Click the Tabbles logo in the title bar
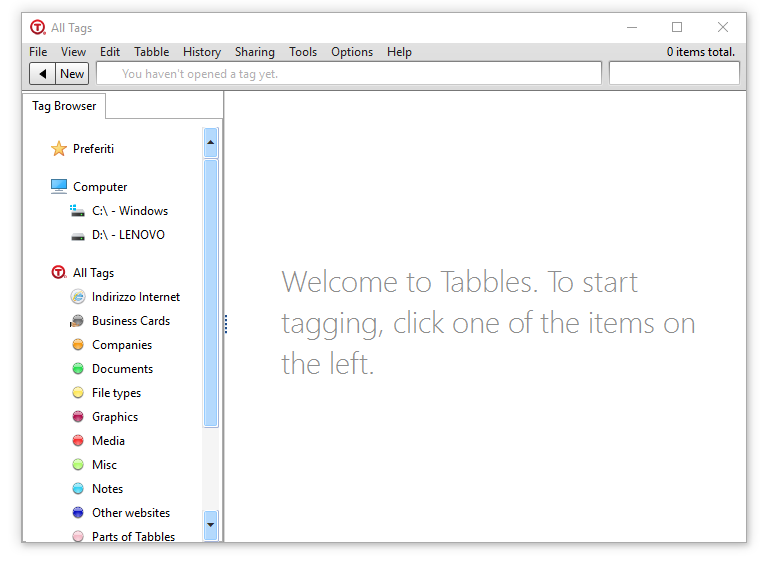 point(38,27)
